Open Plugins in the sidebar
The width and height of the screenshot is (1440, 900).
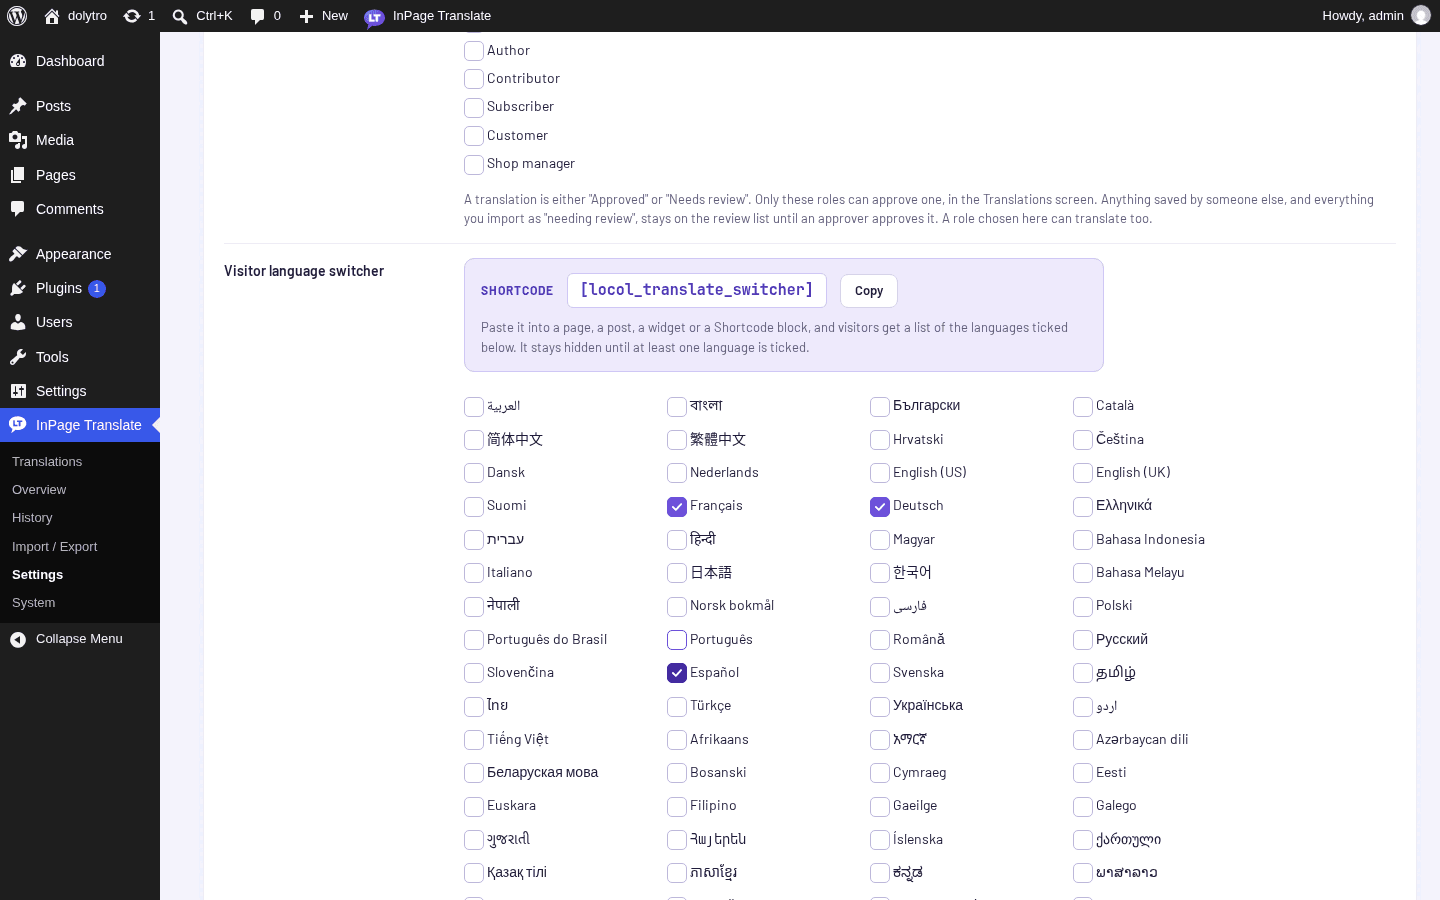[x=80, y=288]
